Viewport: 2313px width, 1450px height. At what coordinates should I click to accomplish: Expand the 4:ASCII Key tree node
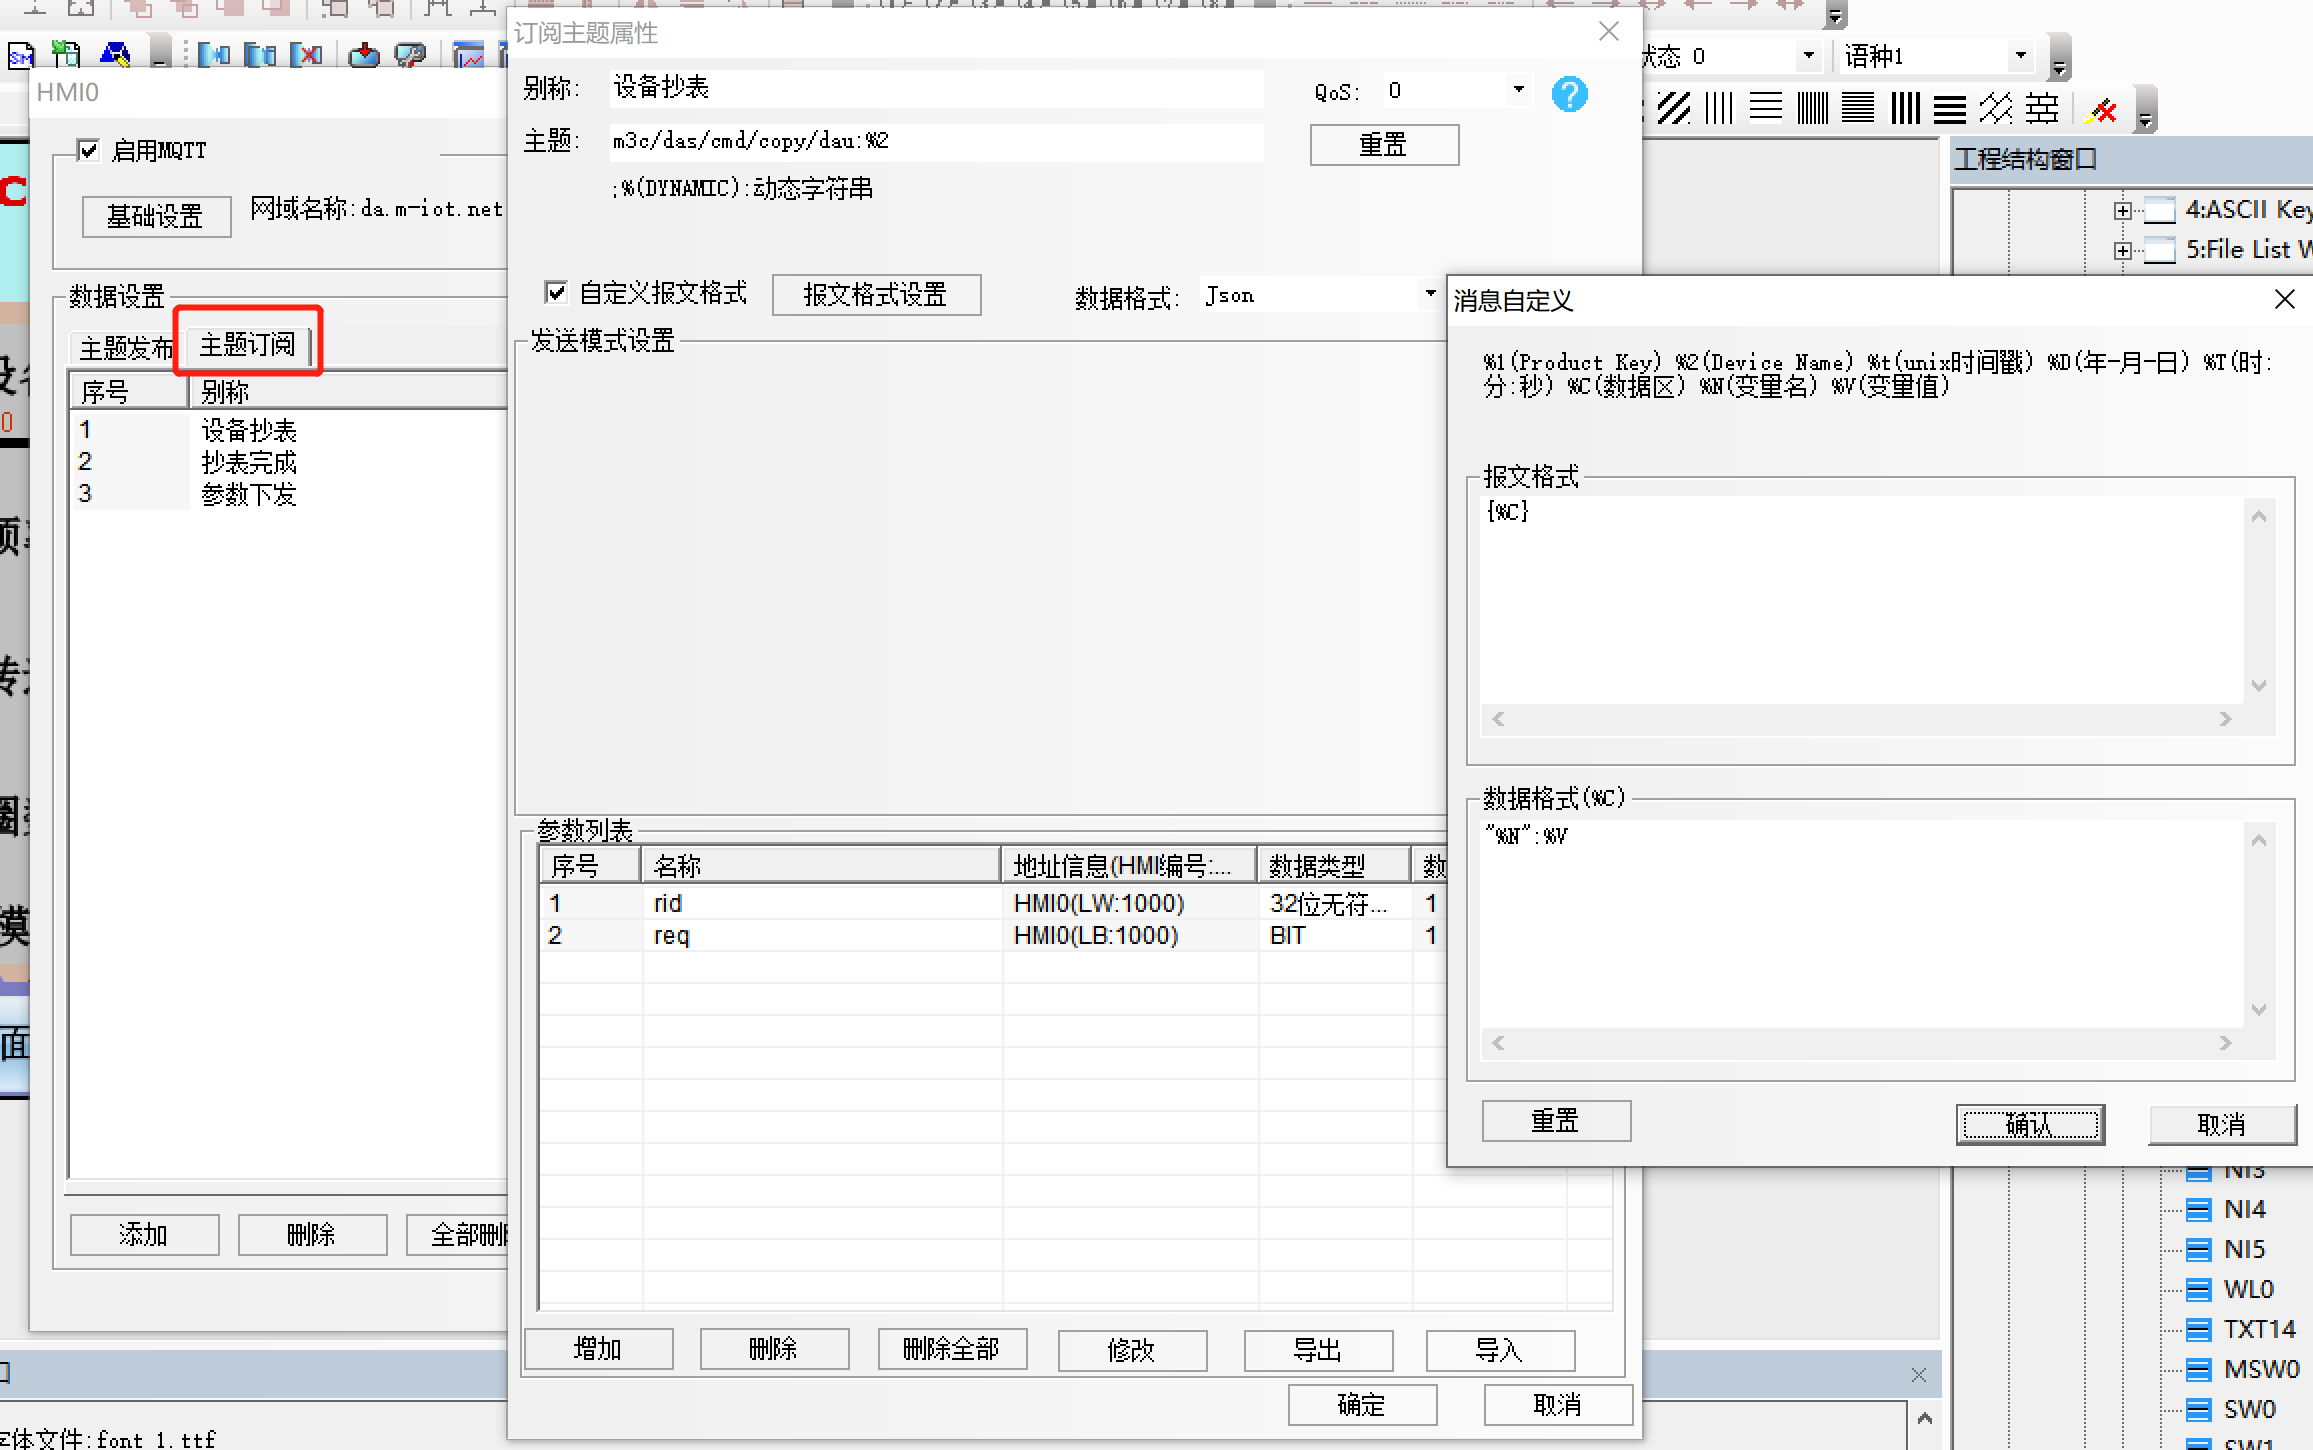pos(2122,210)
